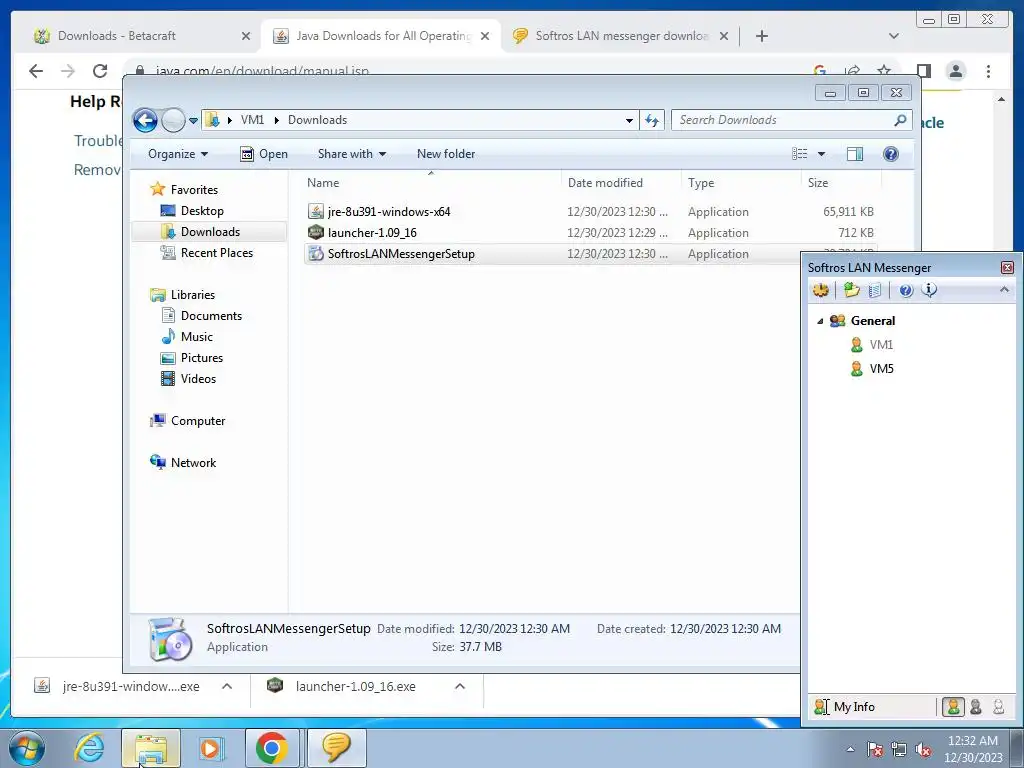Open the Share with menu
The width and height of the screenshot is (1024, 768).
[351, 154]
